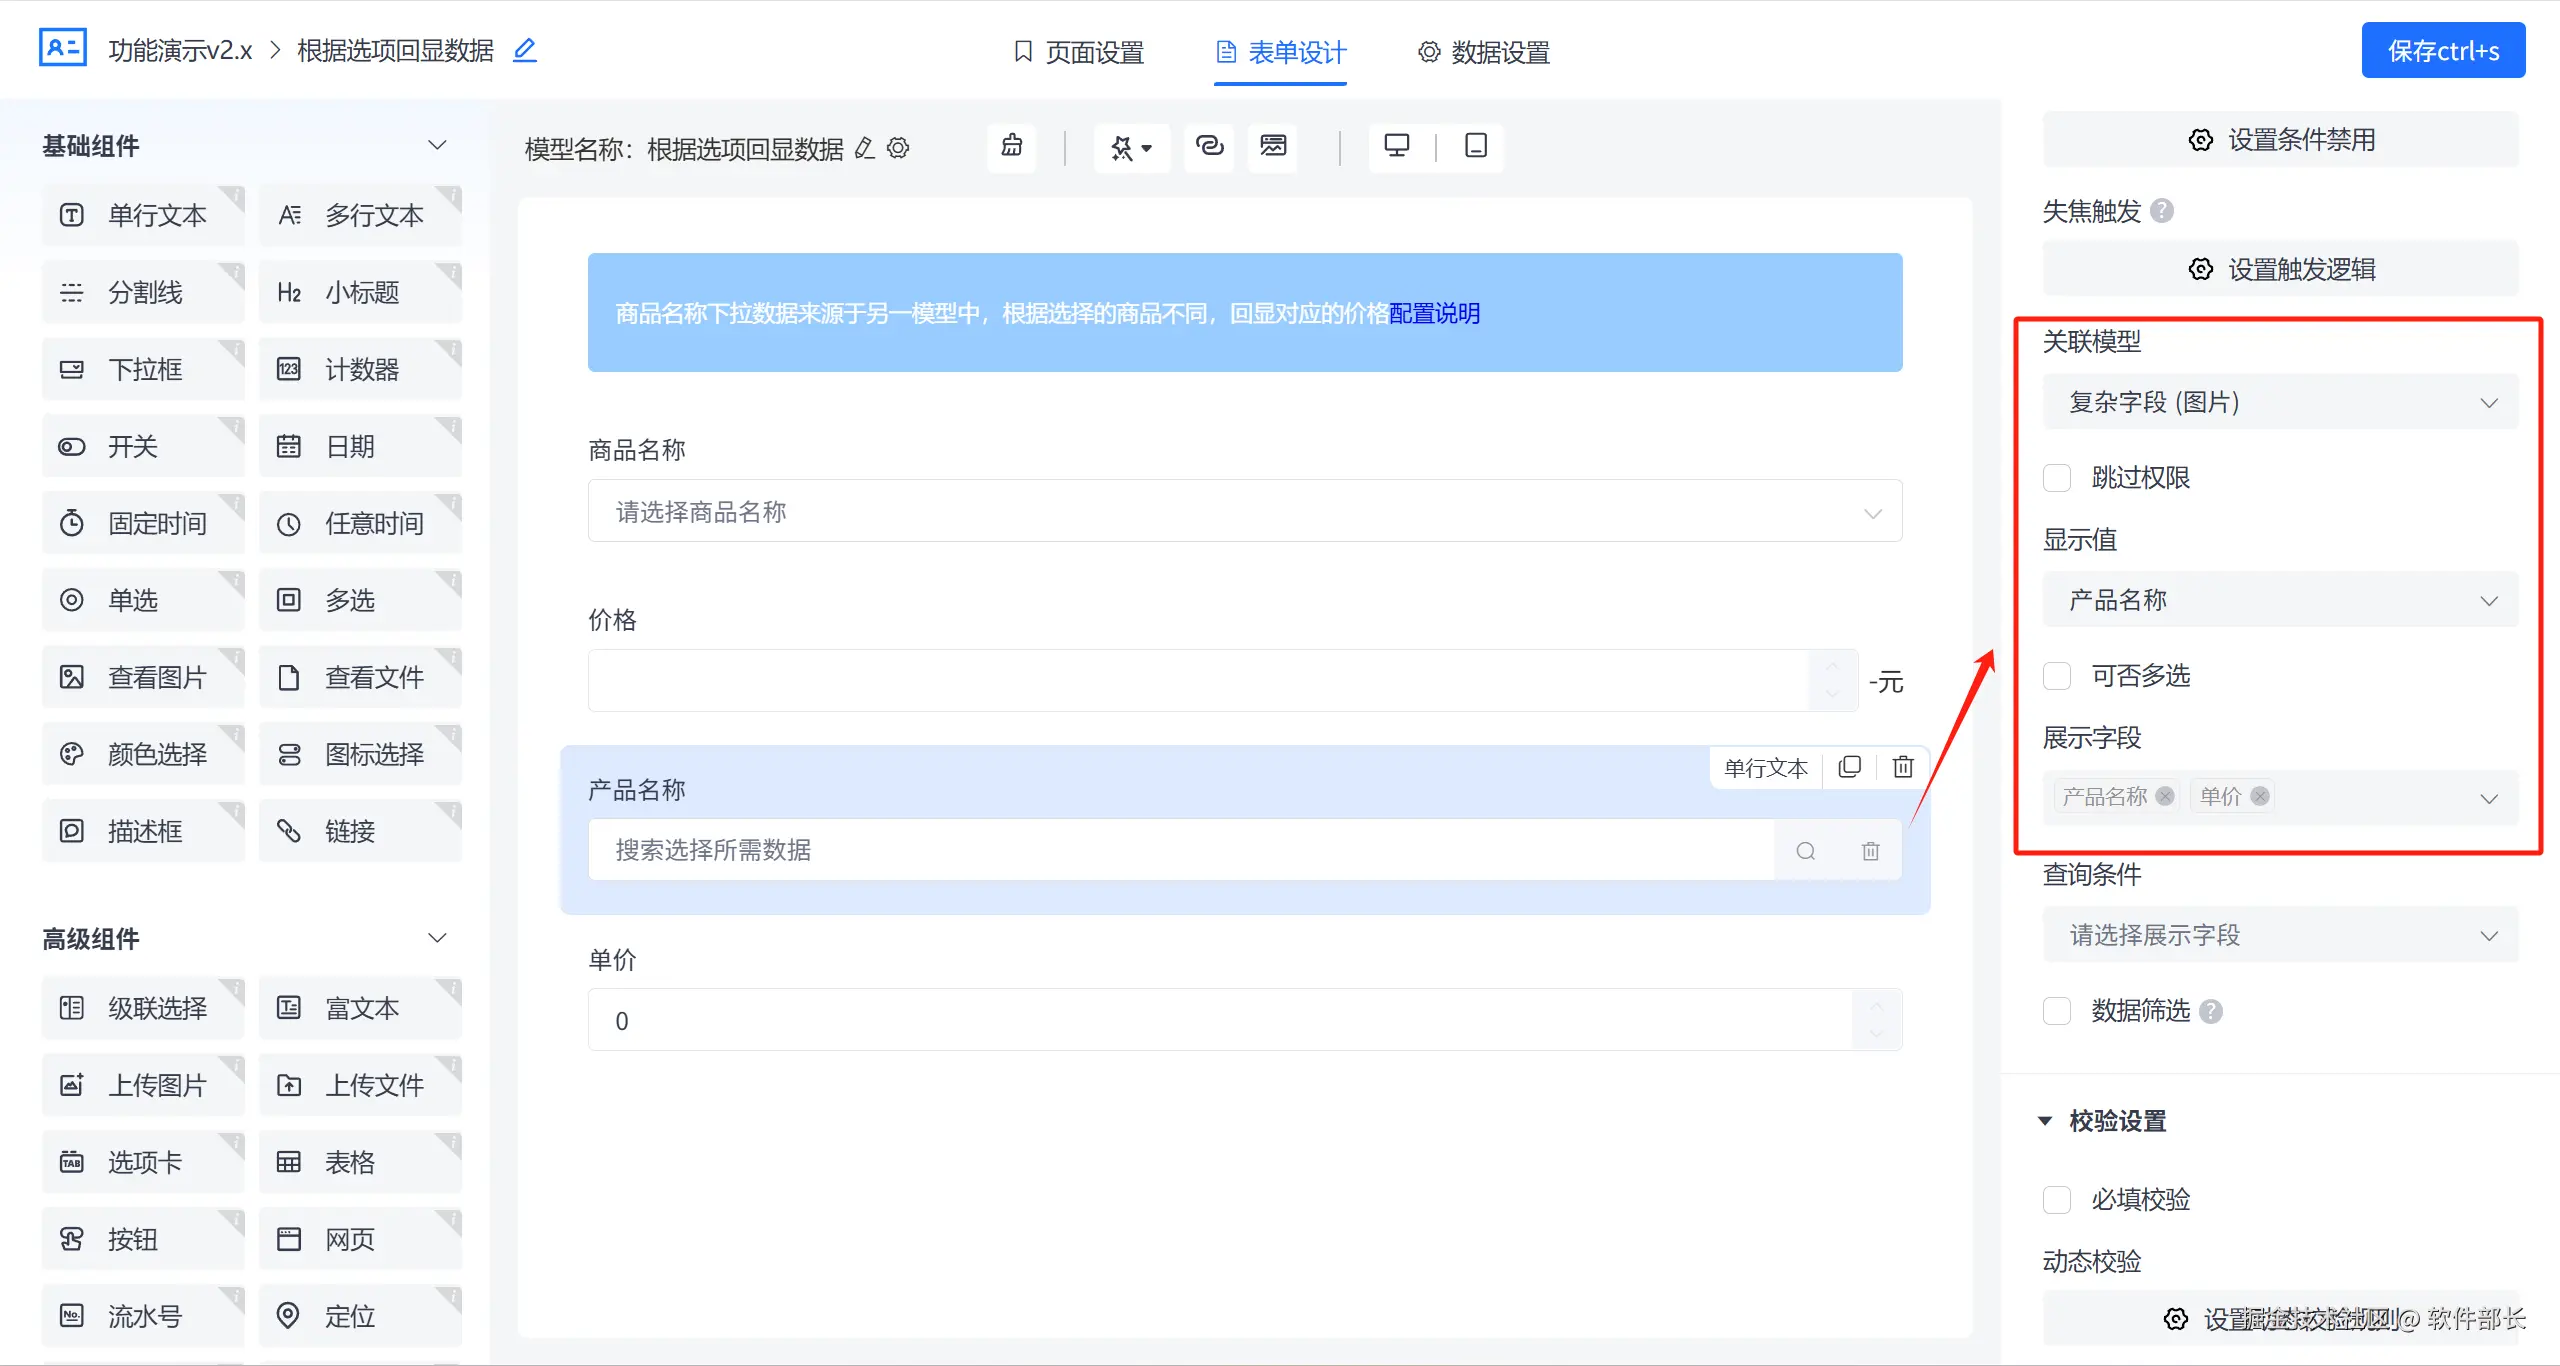The height and width of the screenshot is (1366, 2560).
Task: Click the link chain icon in toolbar
Action: coord(1209,147)
